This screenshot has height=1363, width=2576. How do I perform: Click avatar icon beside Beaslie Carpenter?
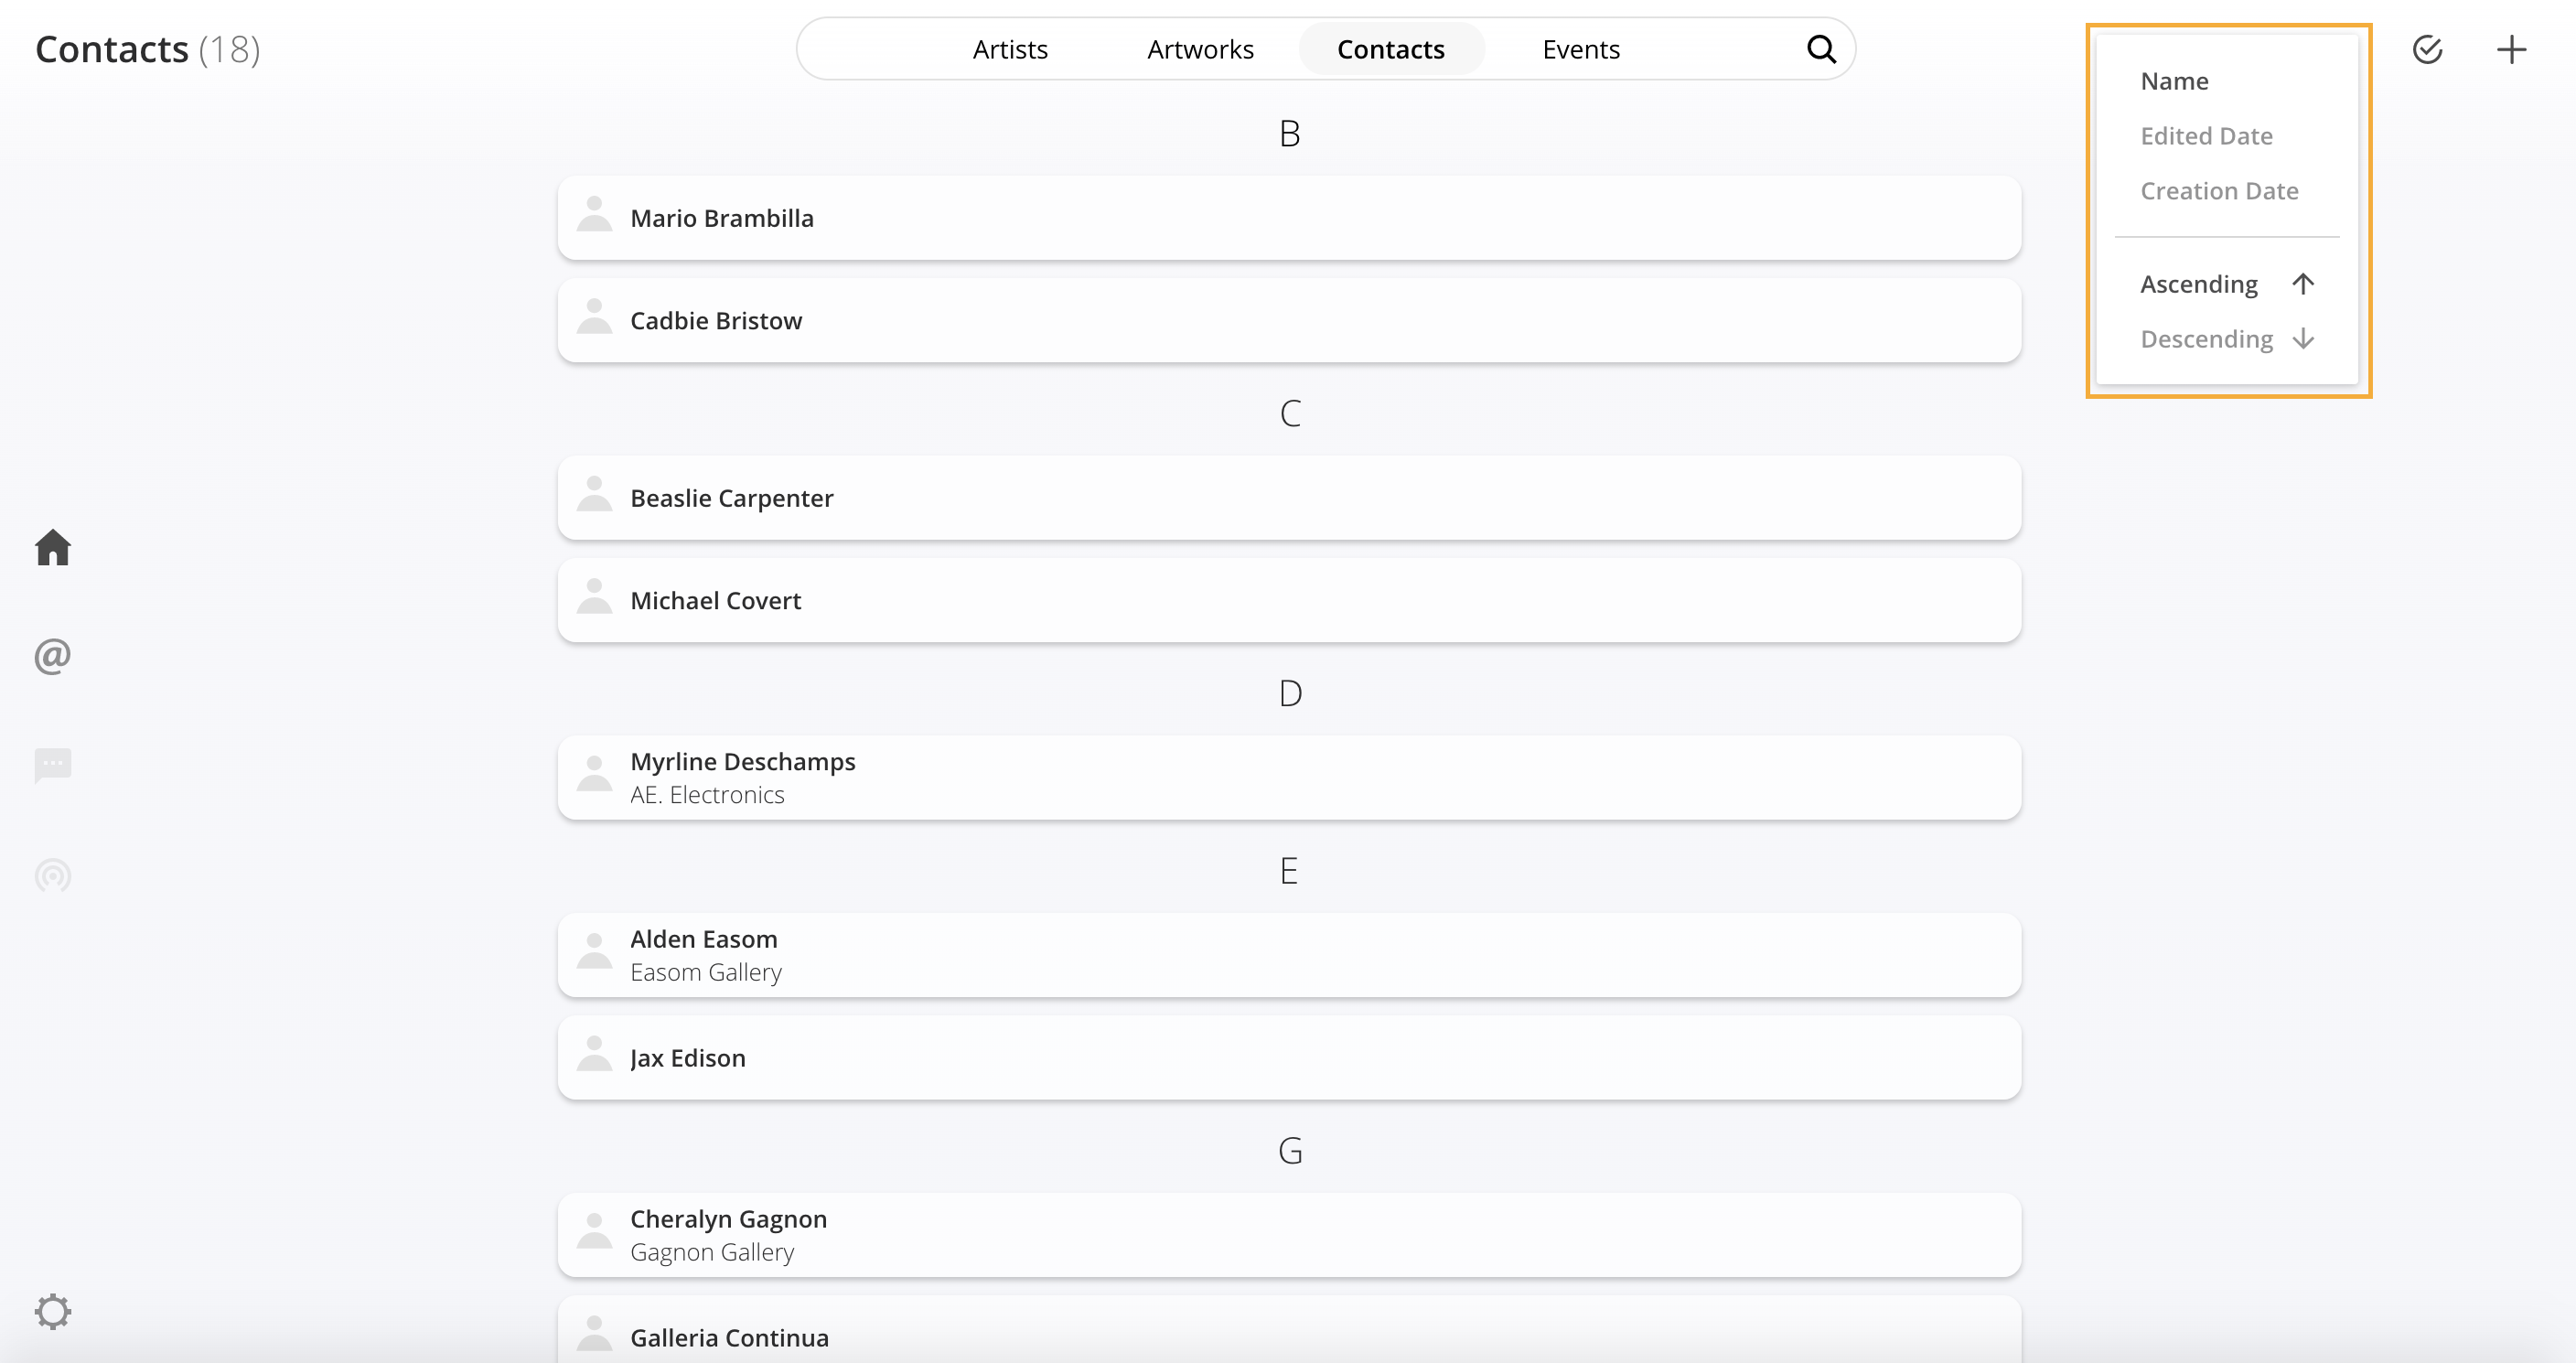(594, 494)
